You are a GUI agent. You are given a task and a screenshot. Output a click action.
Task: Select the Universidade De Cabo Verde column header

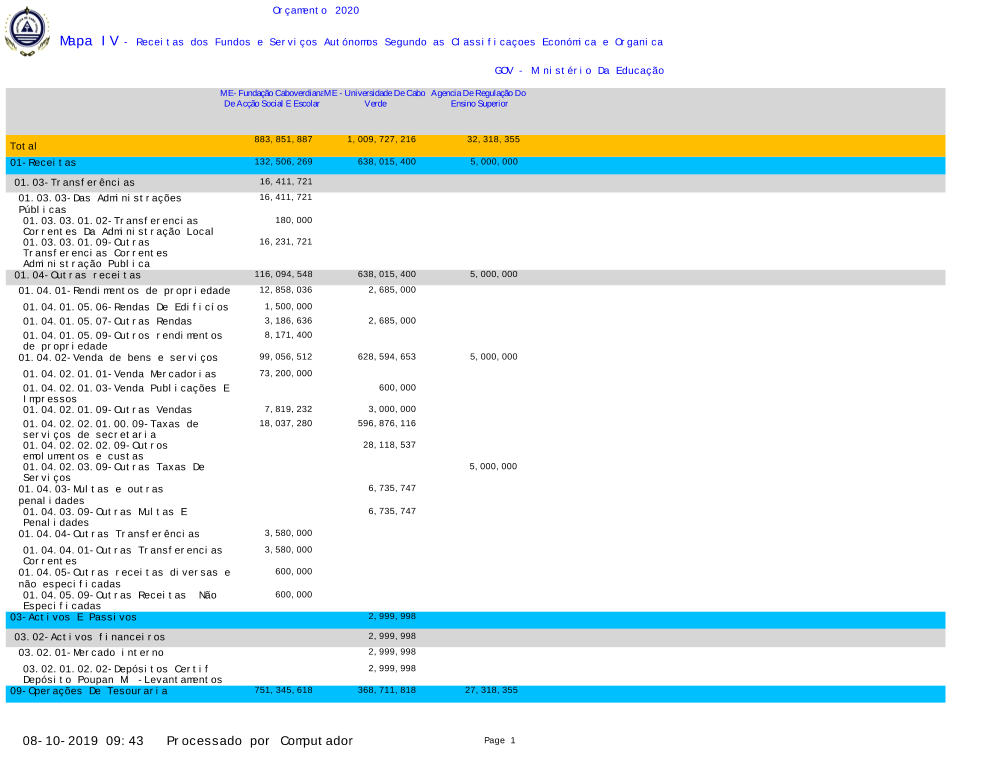tap(375, 98)
